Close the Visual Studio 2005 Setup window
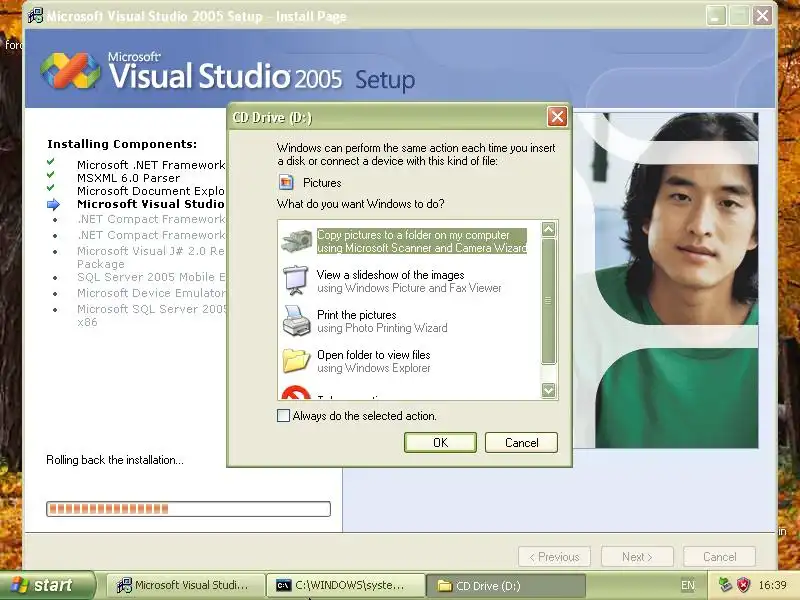 tap(762, 16)
